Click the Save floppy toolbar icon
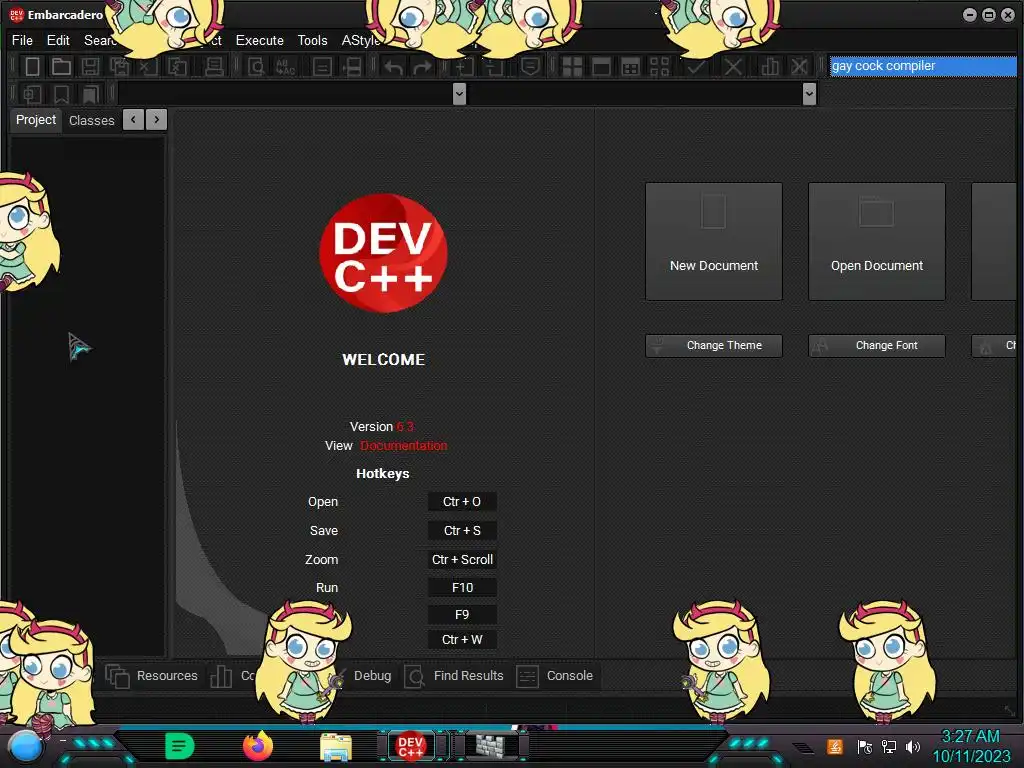The image size is (1024, 768). 91,66
